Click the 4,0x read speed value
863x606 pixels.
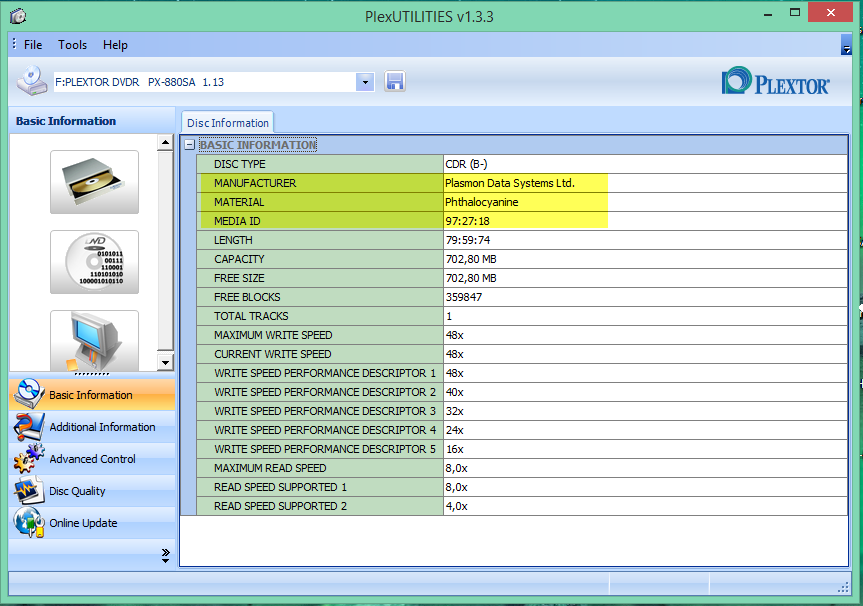[456, 506]
